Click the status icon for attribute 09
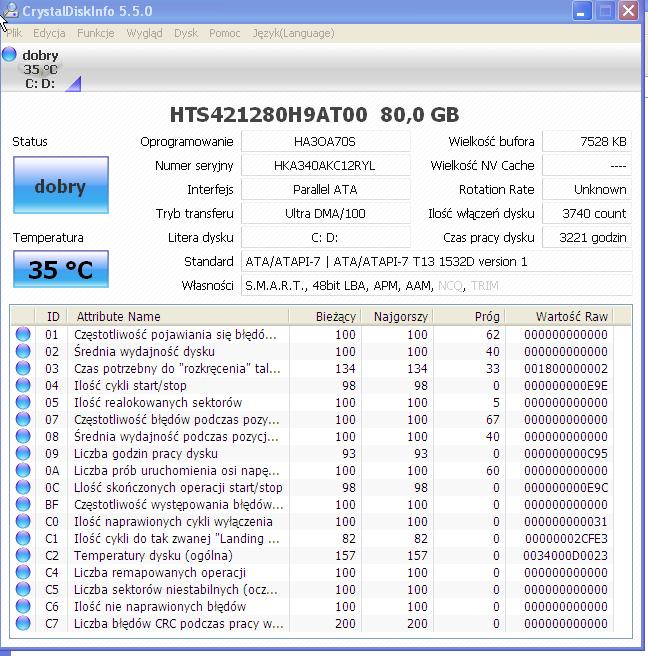 pyautogui.click(x=23, y=453)
